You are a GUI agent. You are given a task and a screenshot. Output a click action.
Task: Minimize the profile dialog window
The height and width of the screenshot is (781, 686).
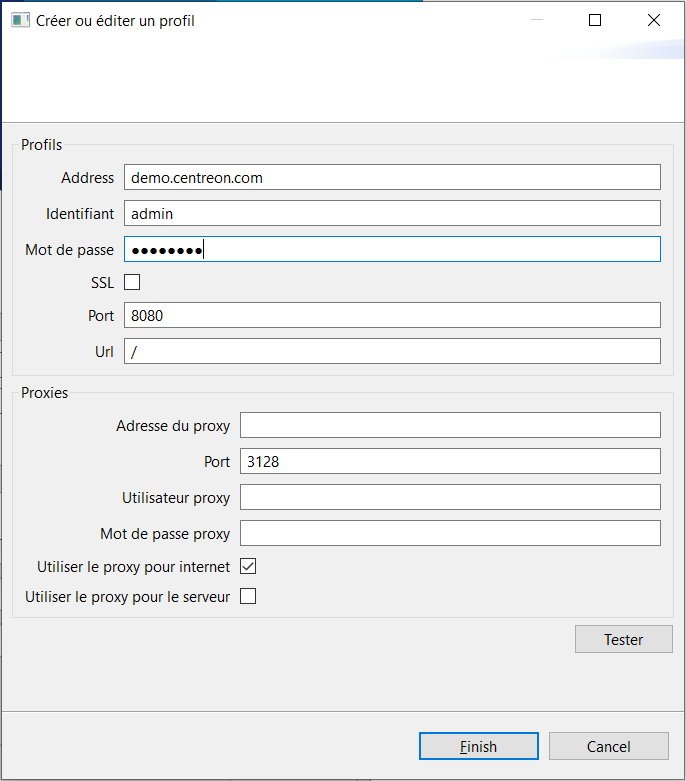[537, 20]
